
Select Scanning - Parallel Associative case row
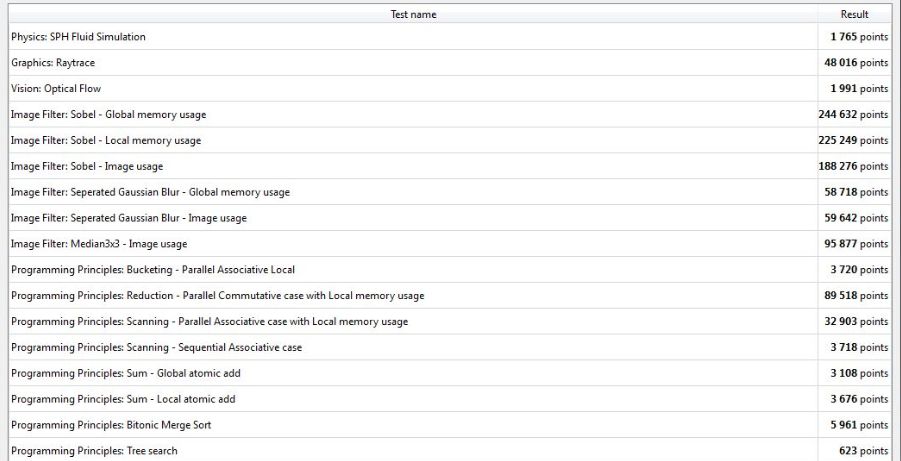[x=209, y=322]
